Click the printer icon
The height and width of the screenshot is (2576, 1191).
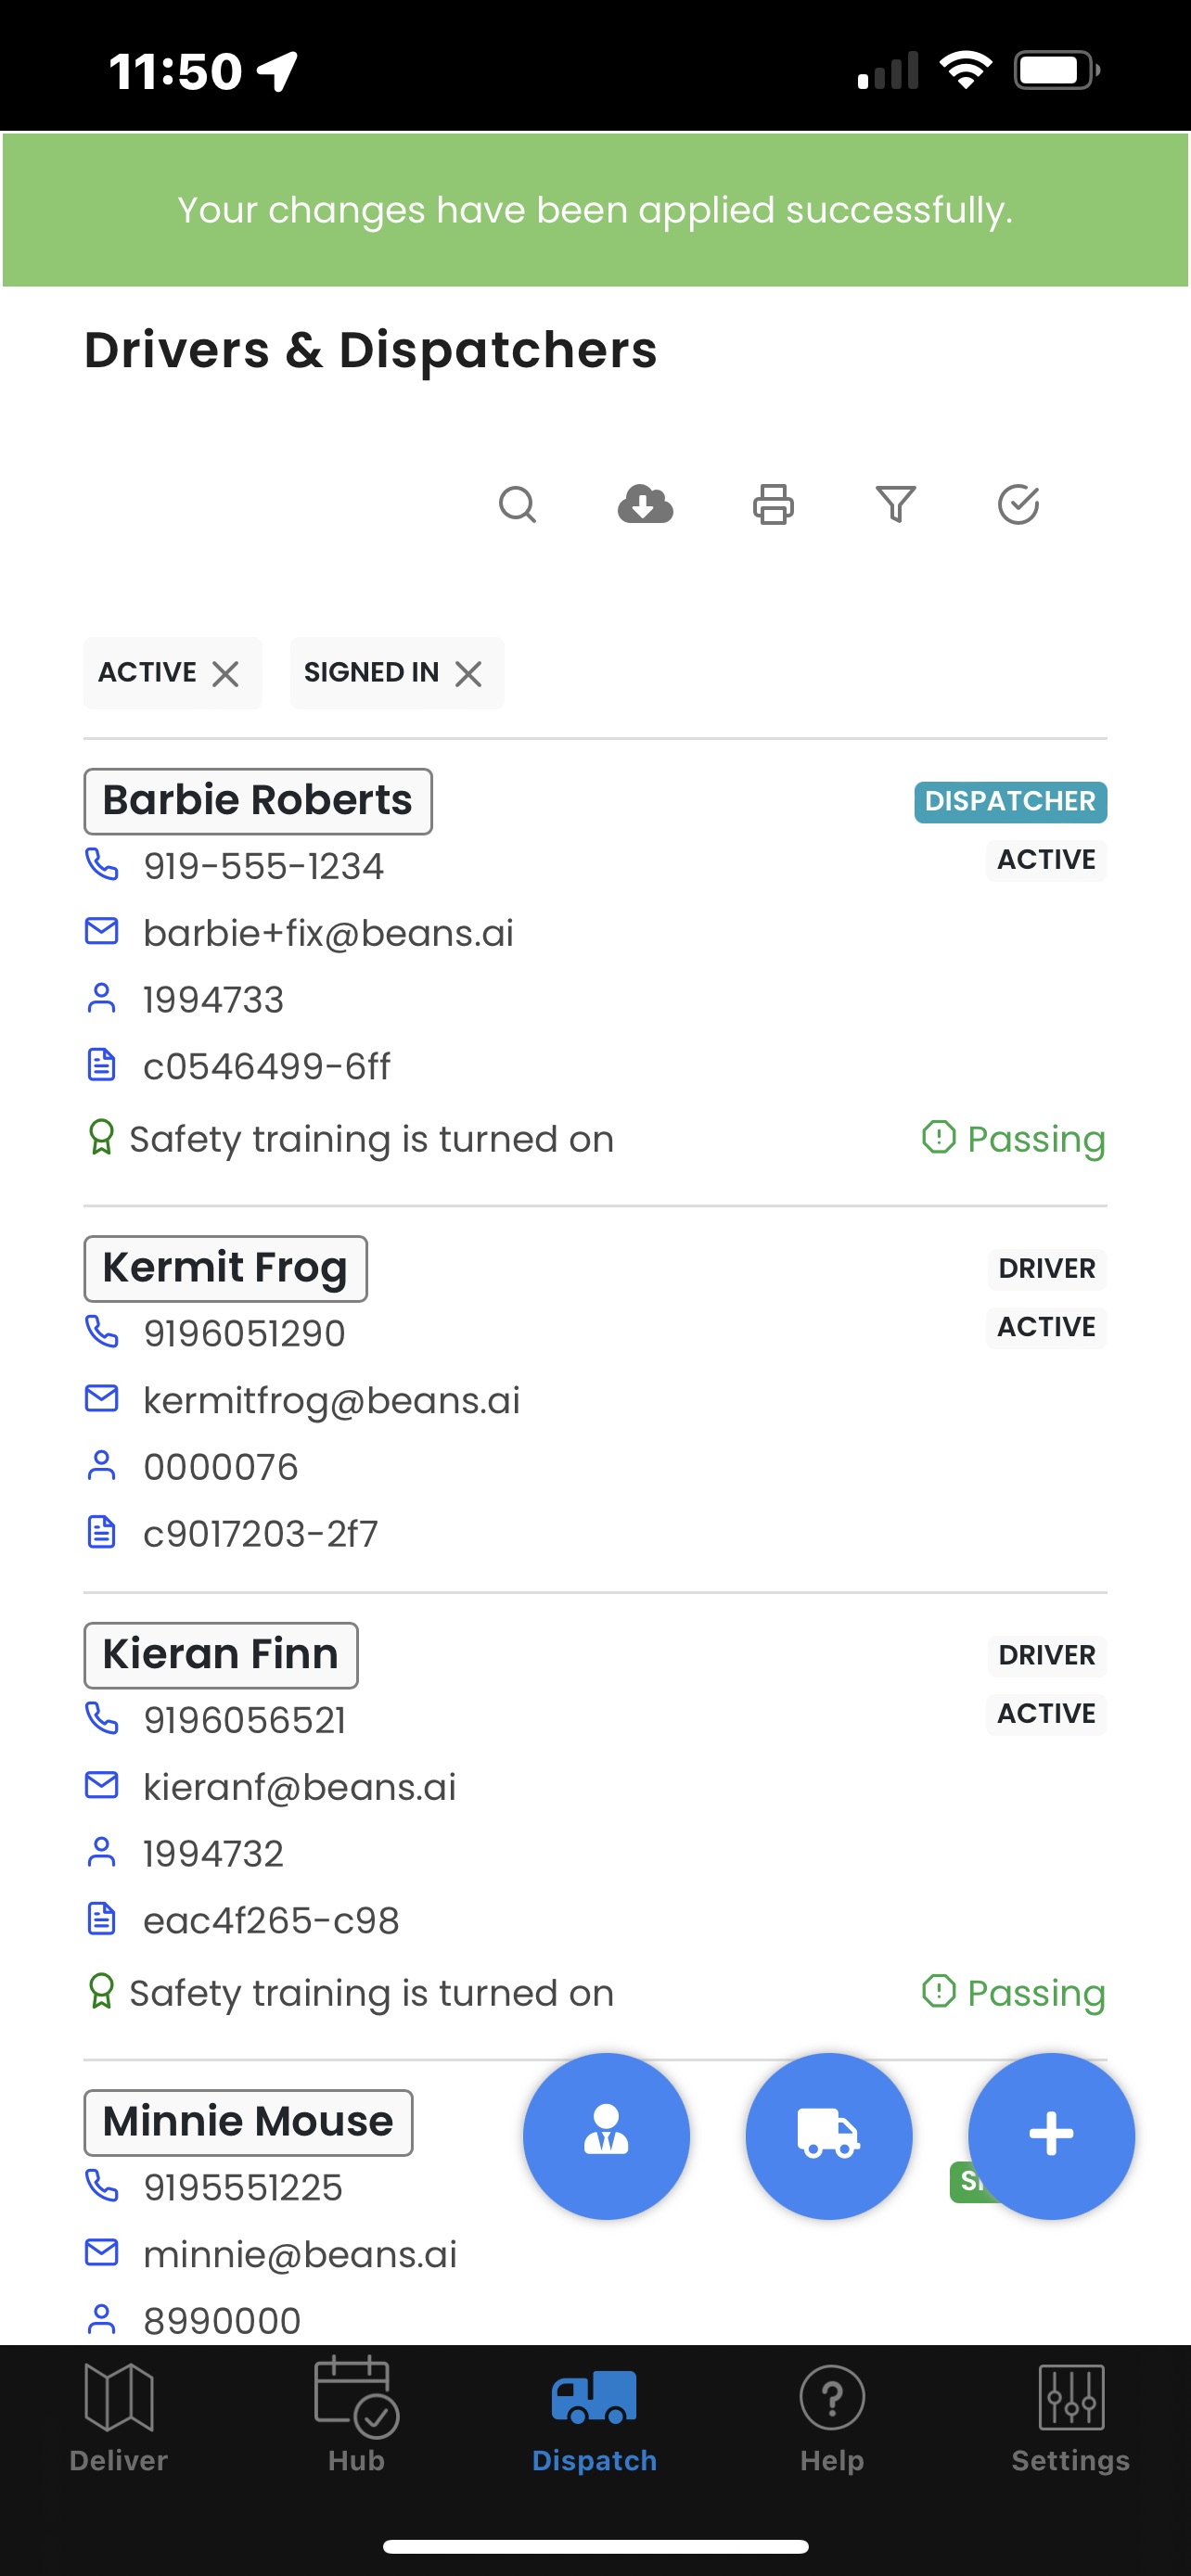(773, 504)
